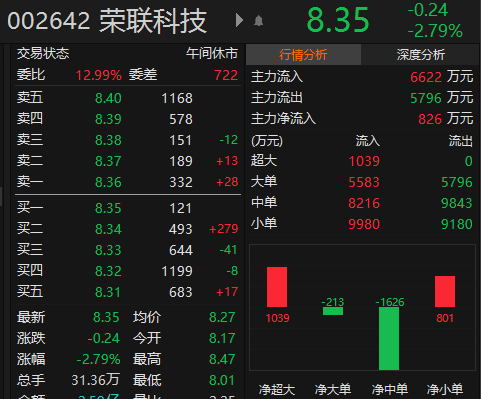Click the green 净中单 bar -1626
481x399 pixels.
(x=389, y=338)
